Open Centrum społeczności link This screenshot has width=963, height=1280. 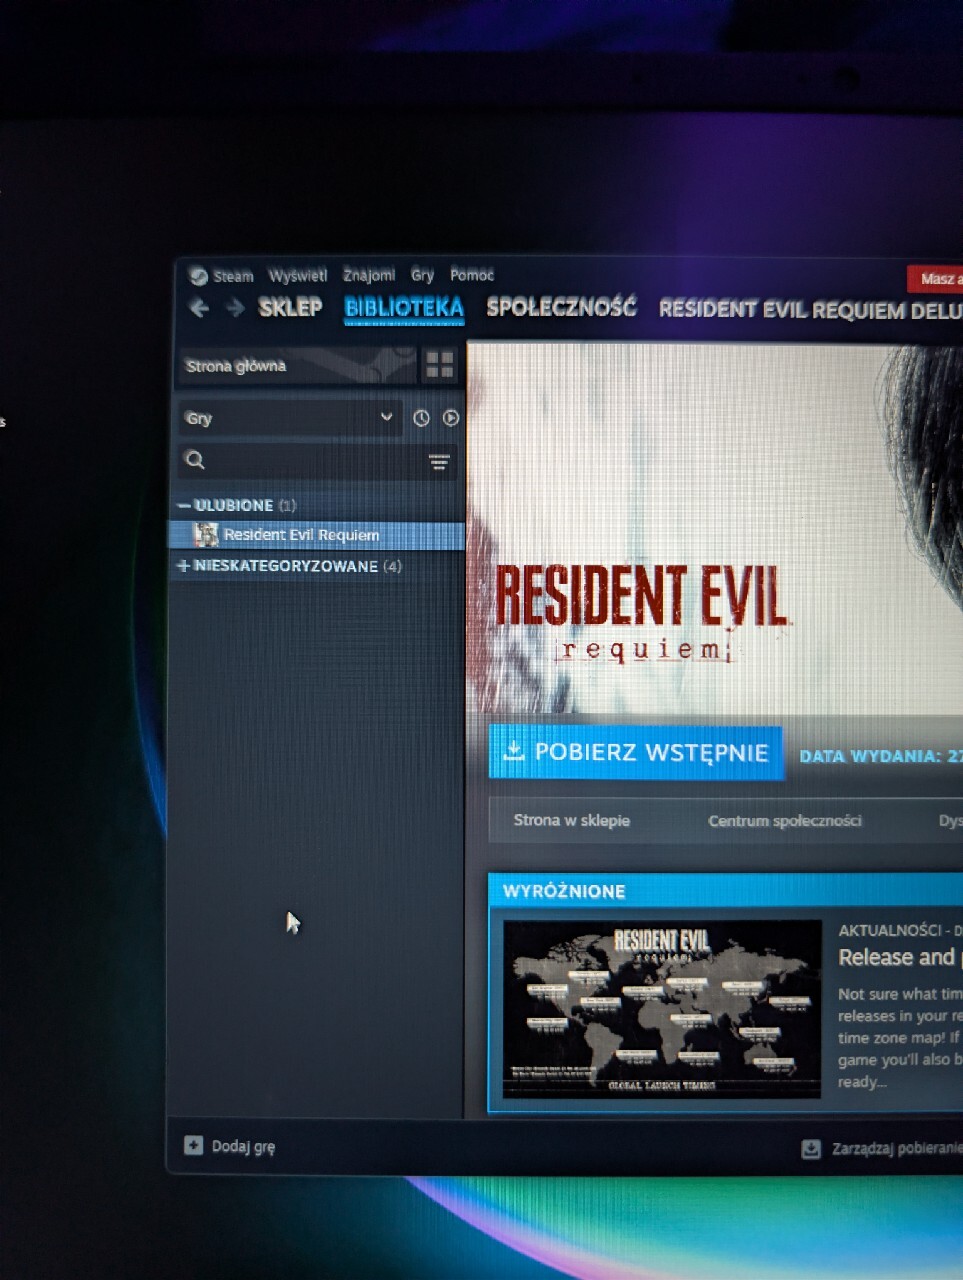785,821
